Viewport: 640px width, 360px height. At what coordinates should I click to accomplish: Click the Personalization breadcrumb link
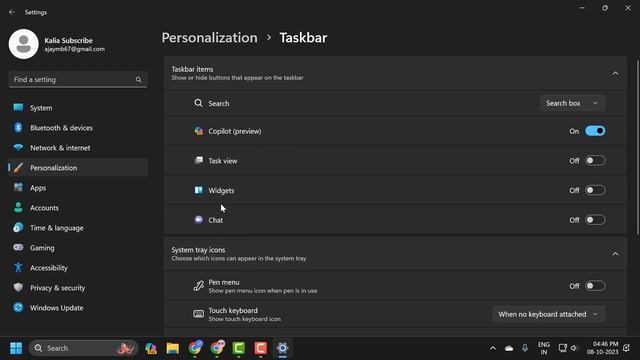pos(209,38)
